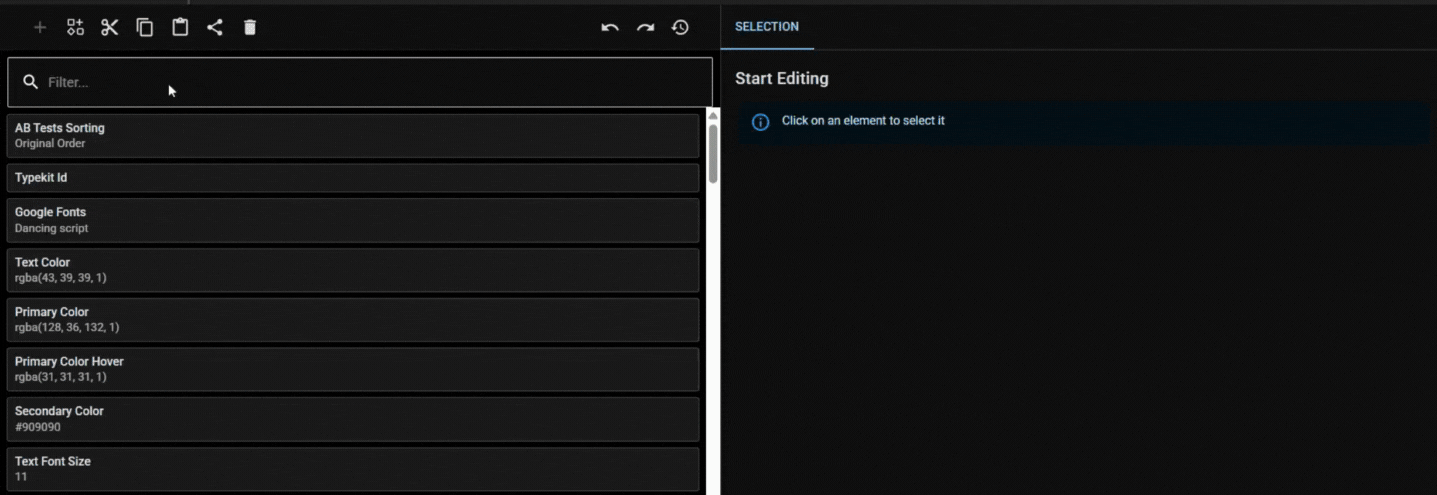Screen dimensions: 1437x495
Task: Click the 'Original Order' value
Action: [50, 143]
